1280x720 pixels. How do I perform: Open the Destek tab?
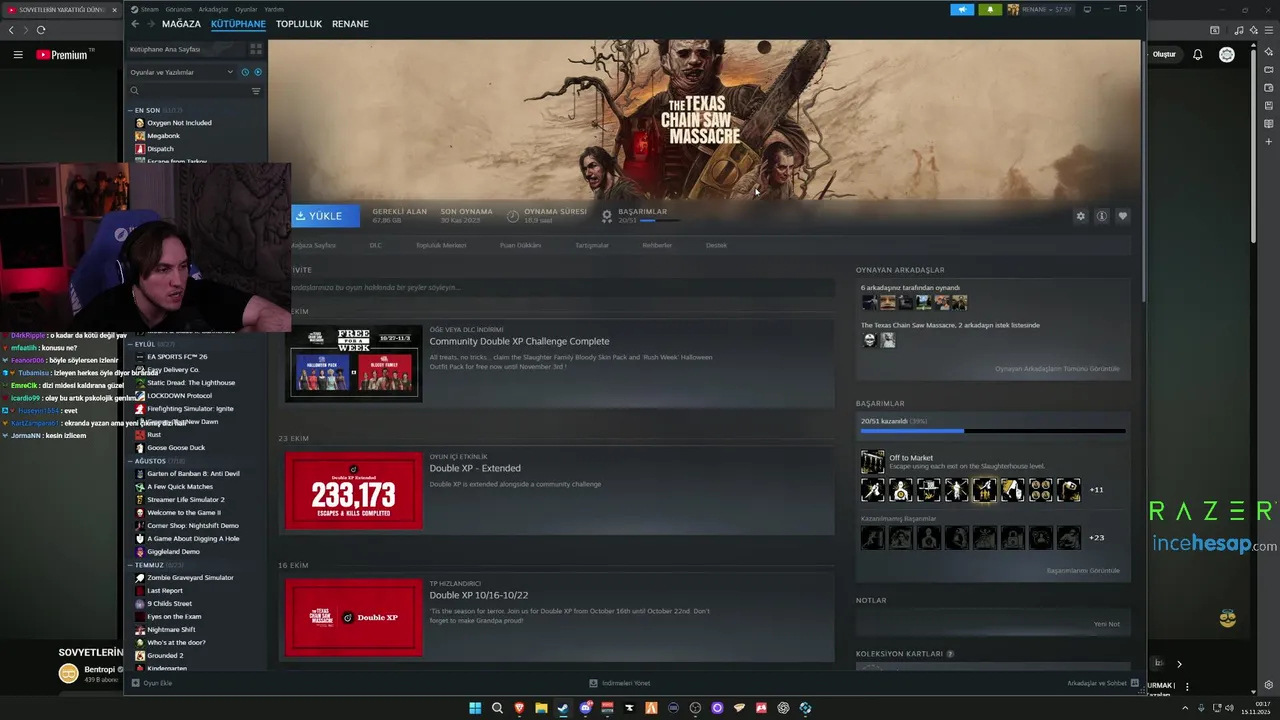click(x=716, y=245)
